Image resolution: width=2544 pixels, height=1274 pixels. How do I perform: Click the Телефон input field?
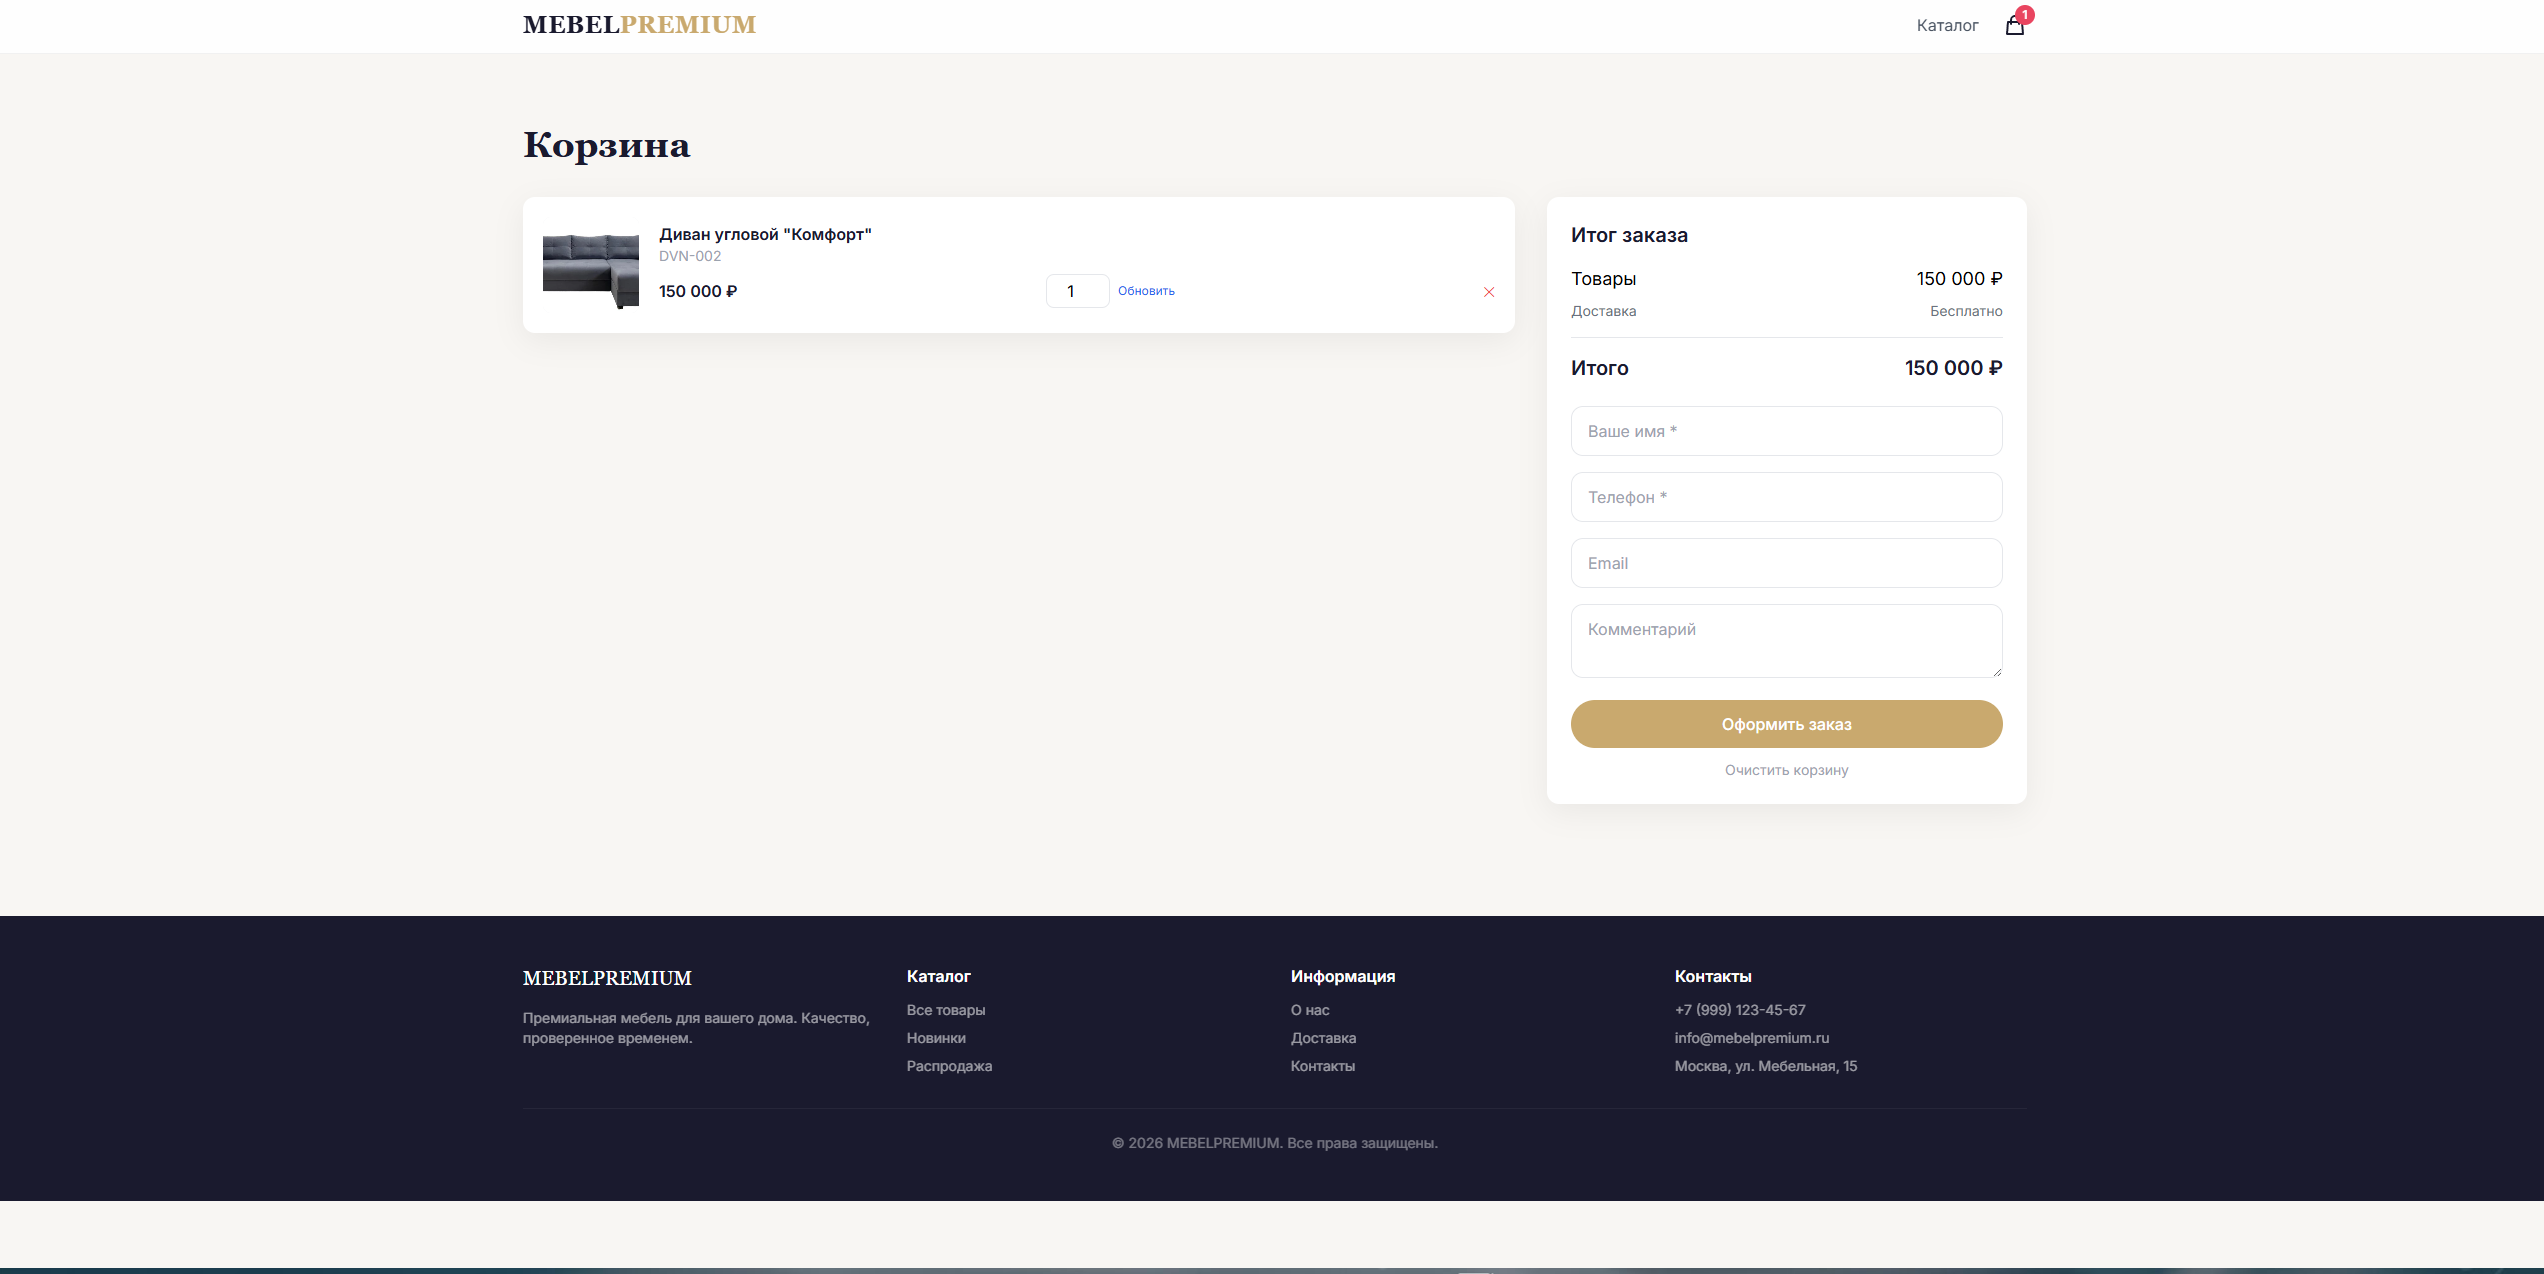[x=1786, y=497]
